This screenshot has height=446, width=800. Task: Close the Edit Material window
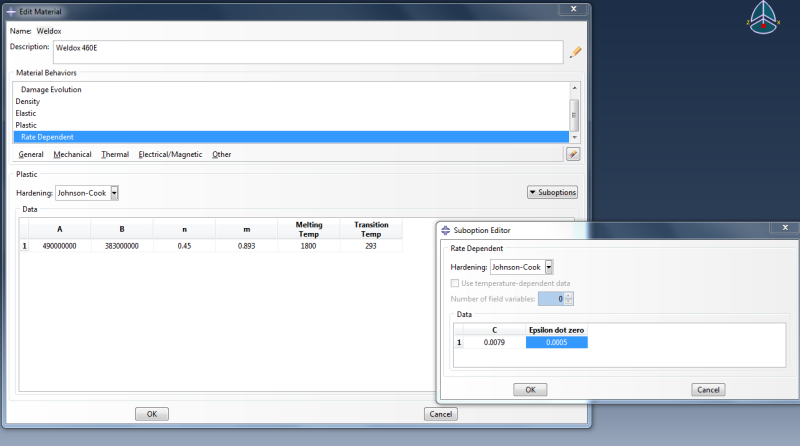click(x=573, y=9)
